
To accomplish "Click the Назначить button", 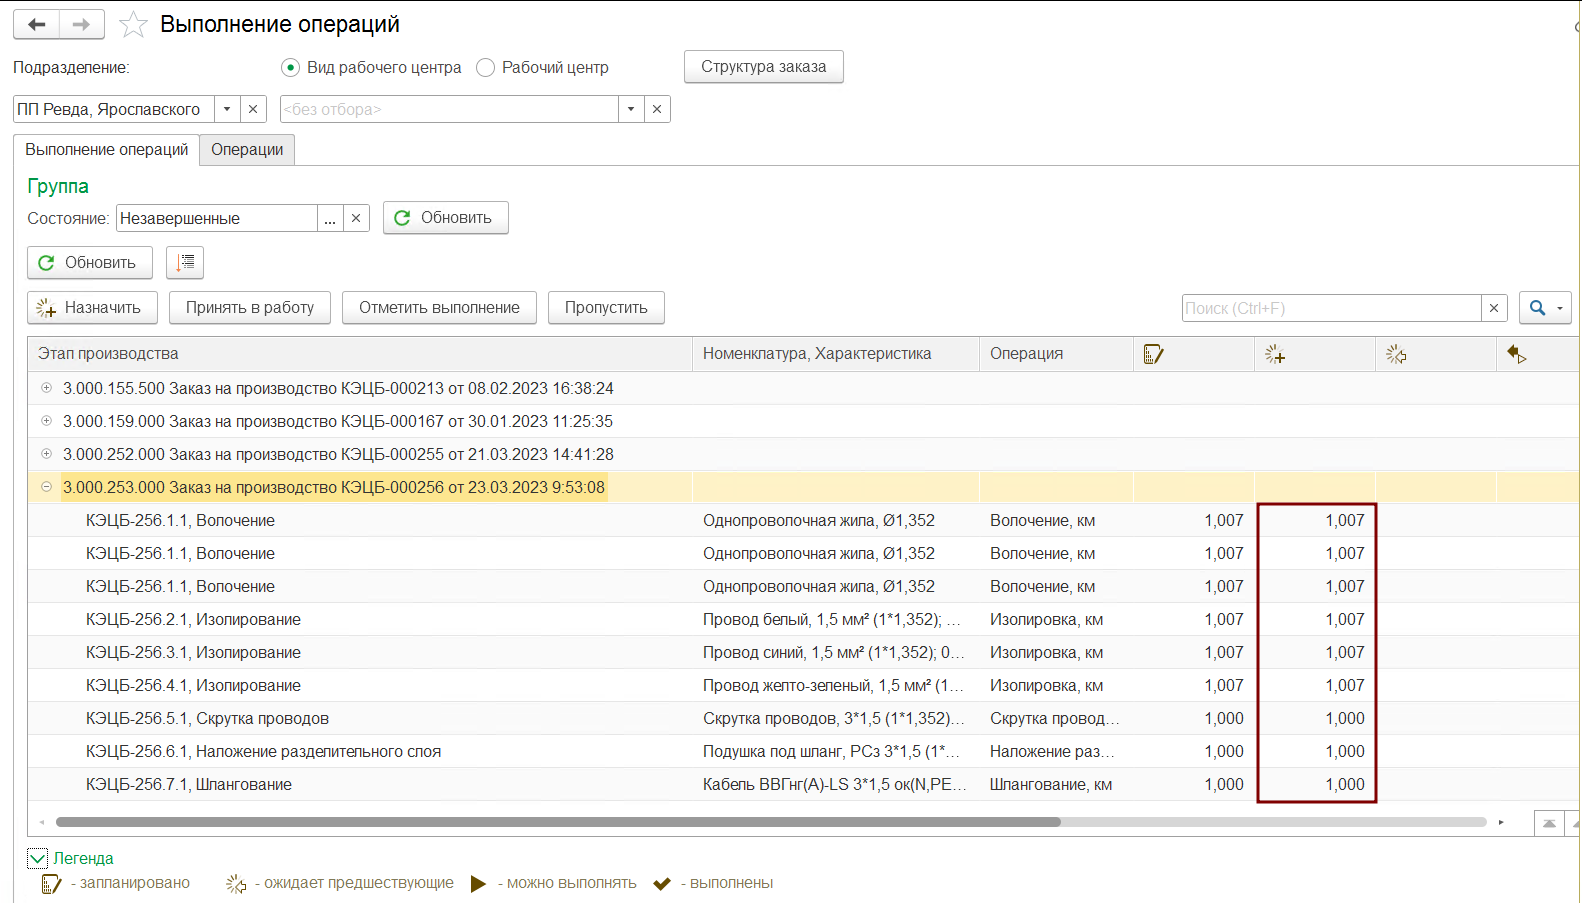I will (x=92, y=308).
